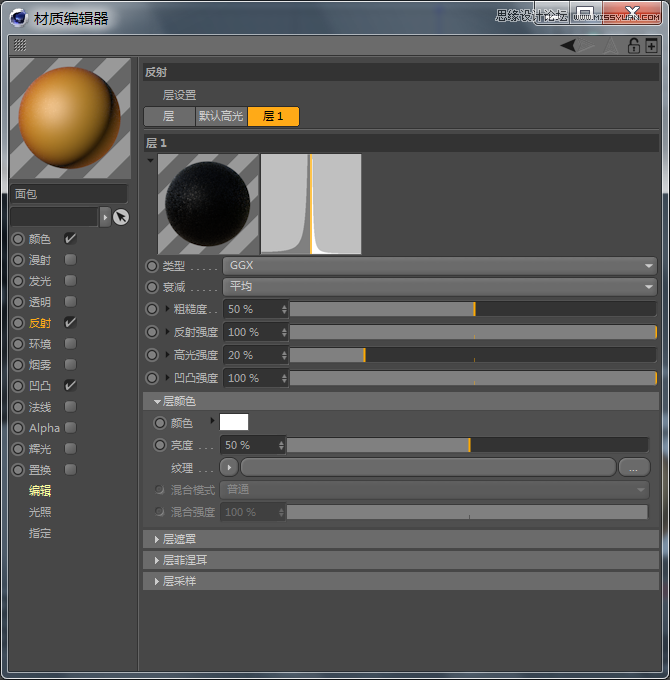Viewport: 670px width, 680px height.
Task: Click the new manager window icon
Action: [x=651, y=45]
